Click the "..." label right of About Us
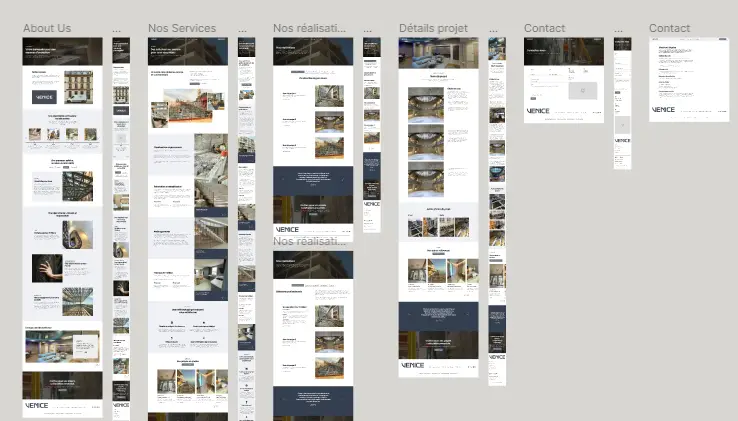 coord(117,30)
